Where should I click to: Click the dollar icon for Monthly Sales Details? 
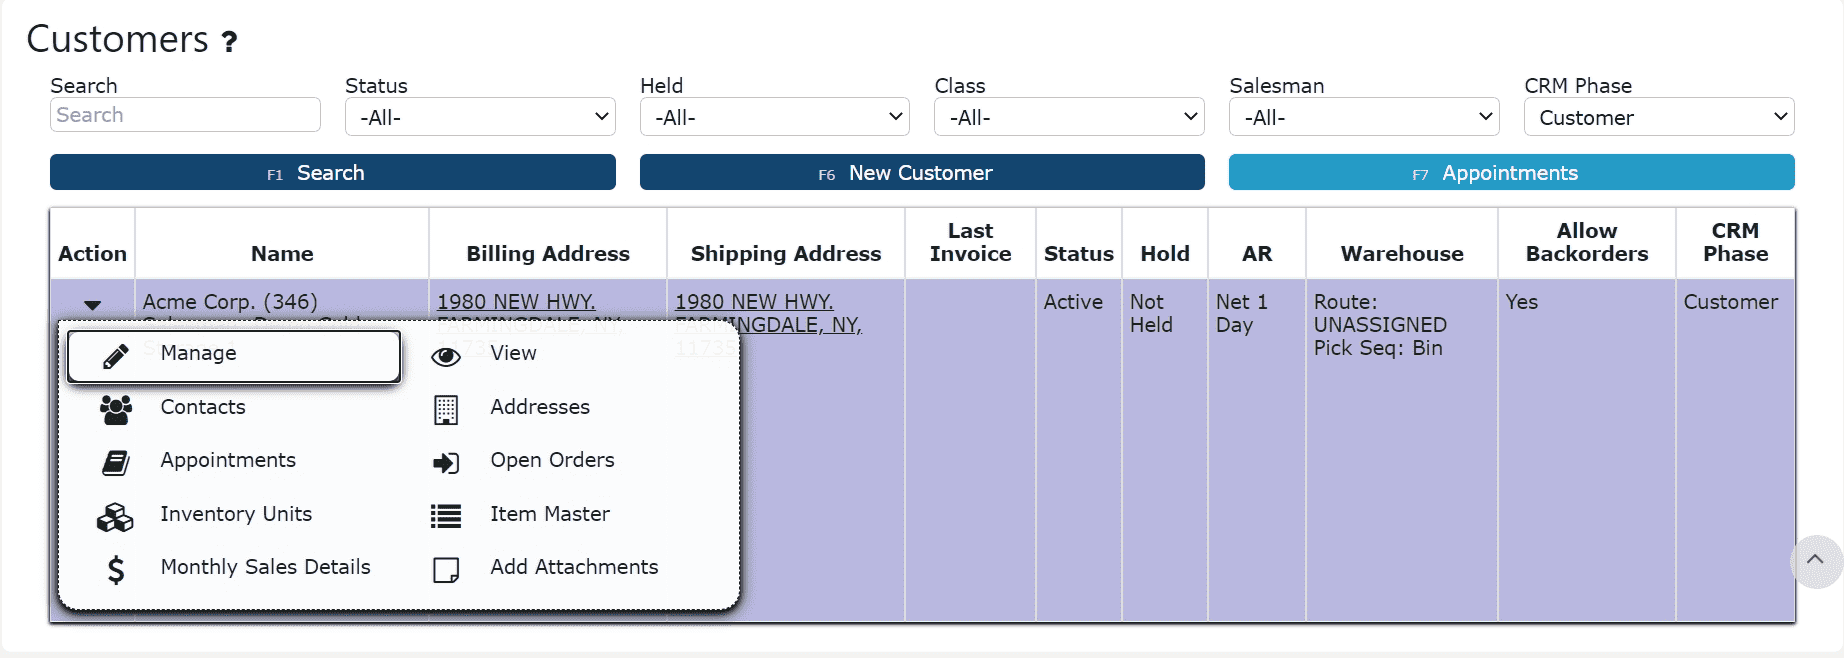[116, 569]
